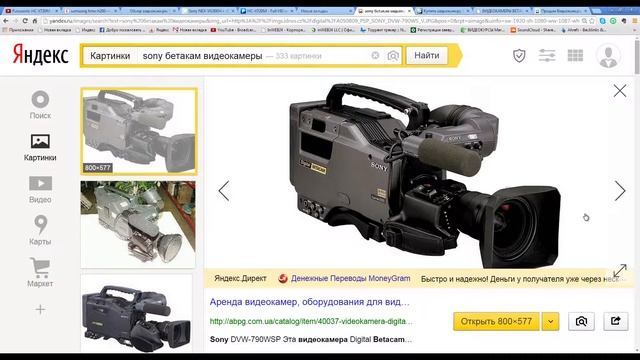Go to Поиск in the sidebar
This screenshot has width=640, height=360.
coord(40,105)
